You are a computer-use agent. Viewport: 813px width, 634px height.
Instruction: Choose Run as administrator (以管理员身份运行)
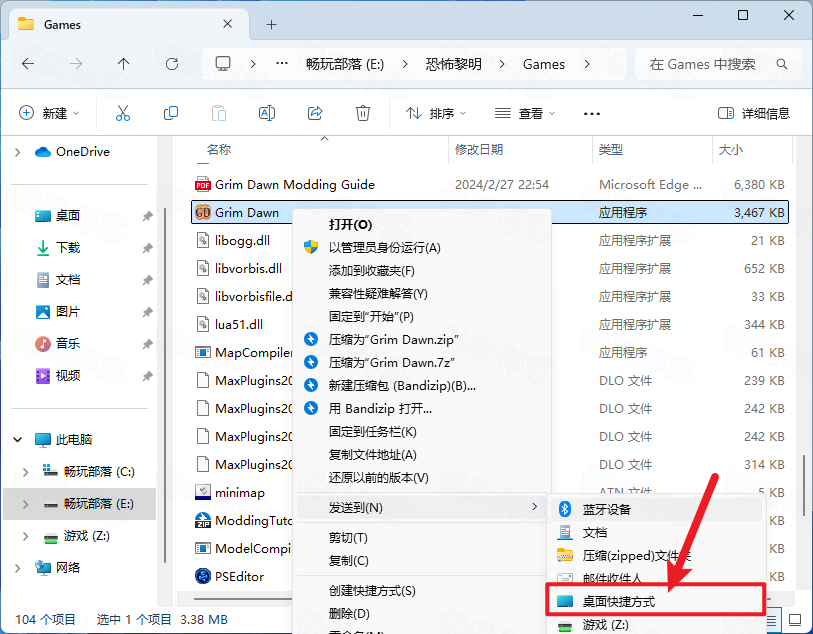pyautogui.click(x=422, y=247)
